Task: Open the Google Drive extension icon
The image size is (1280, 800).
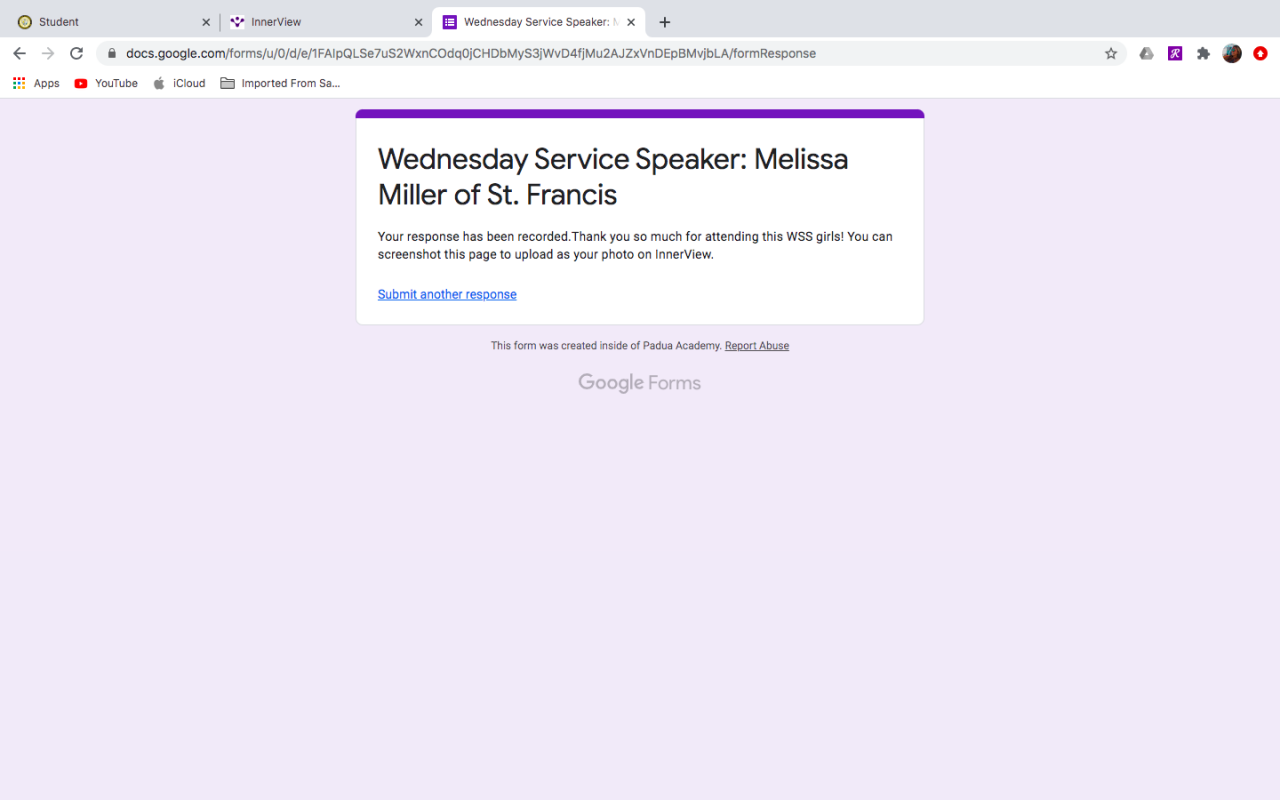Action: [x=1147, y=54]
